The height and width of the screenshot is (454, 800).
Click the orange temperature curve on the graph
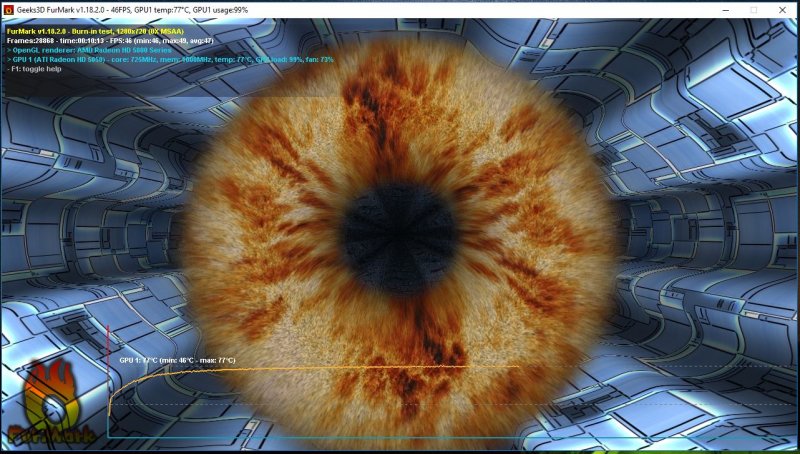click(300, 368)
